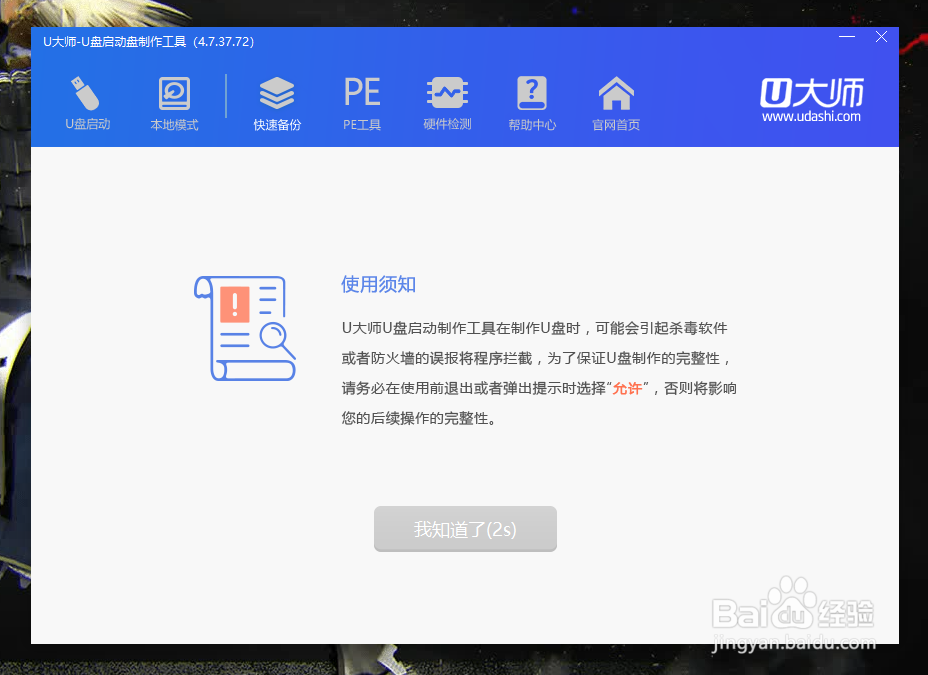Switch to 本地模式 local mode icon

click(174, 102)
